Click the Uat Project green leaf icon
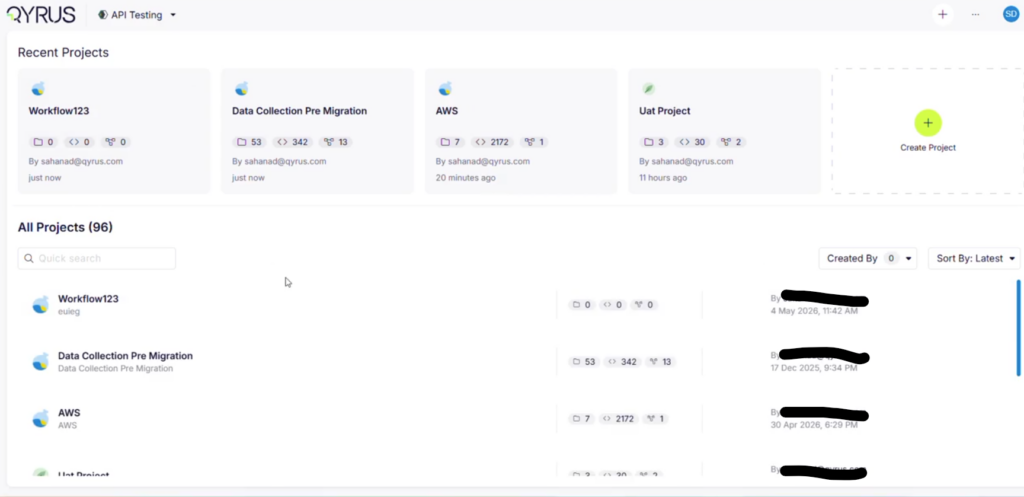Screen dimensions: 1024x497 click(648, 89)
